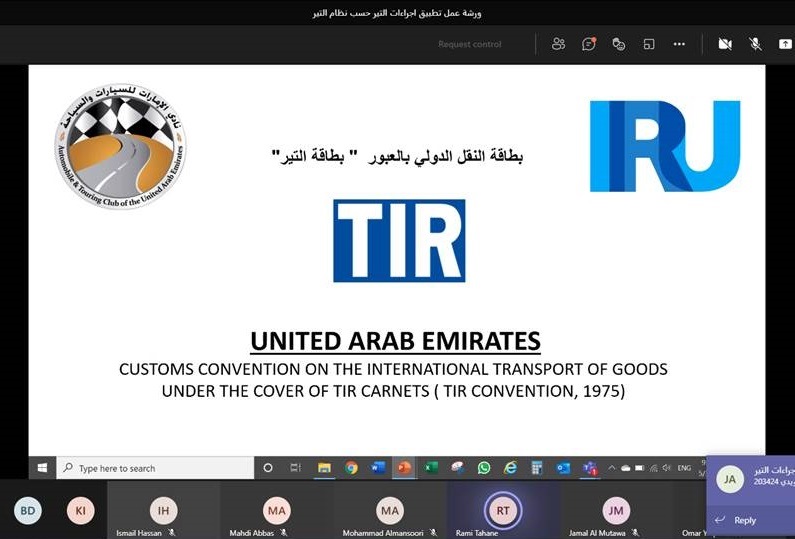Expand hidden system tray icons chevron
This screenshot has width=795, height=539.
click(x=611, y=468)
